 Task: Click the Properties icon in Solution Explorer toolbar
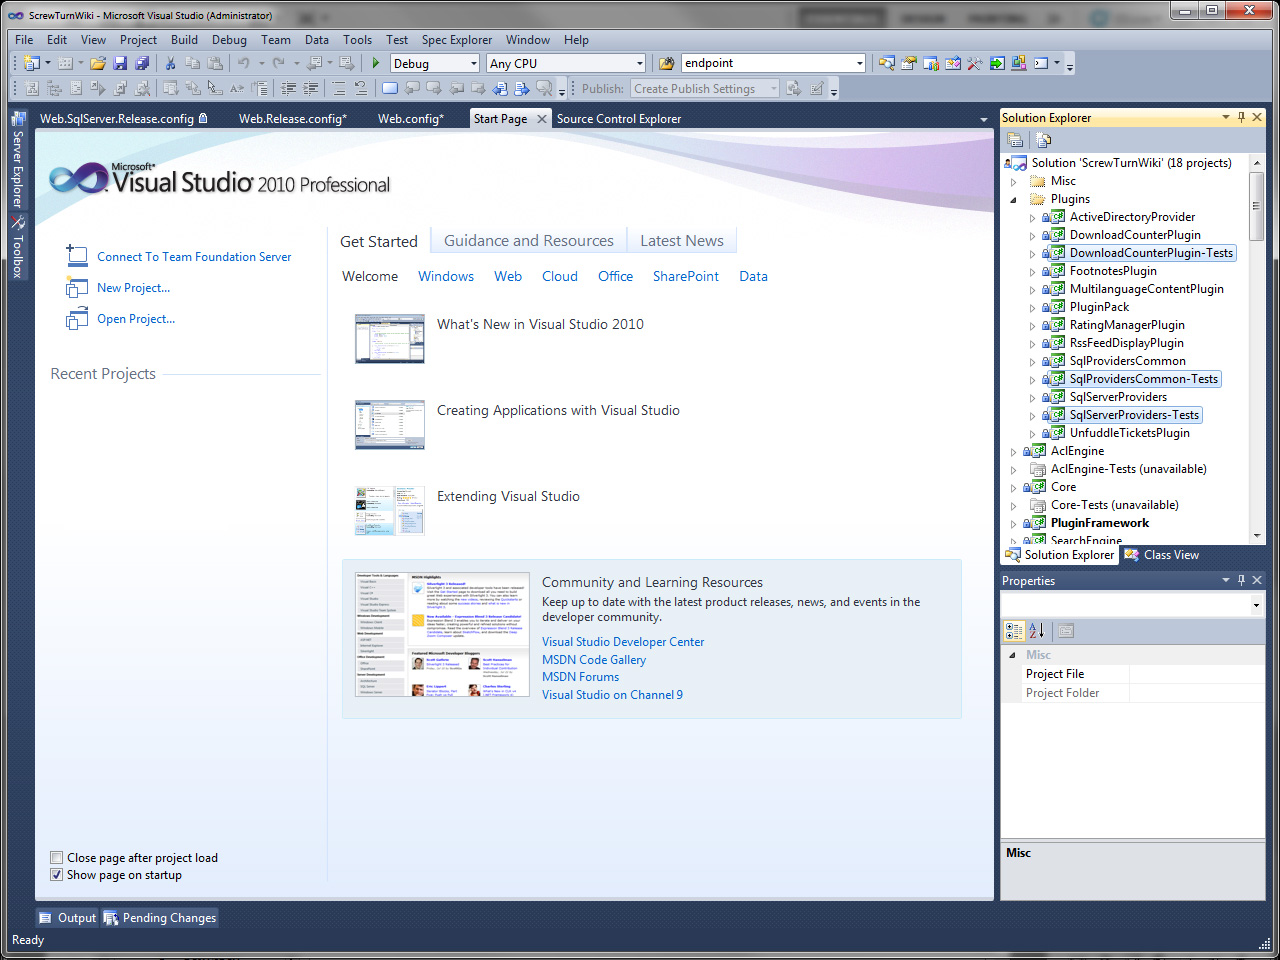point(1015,140)
